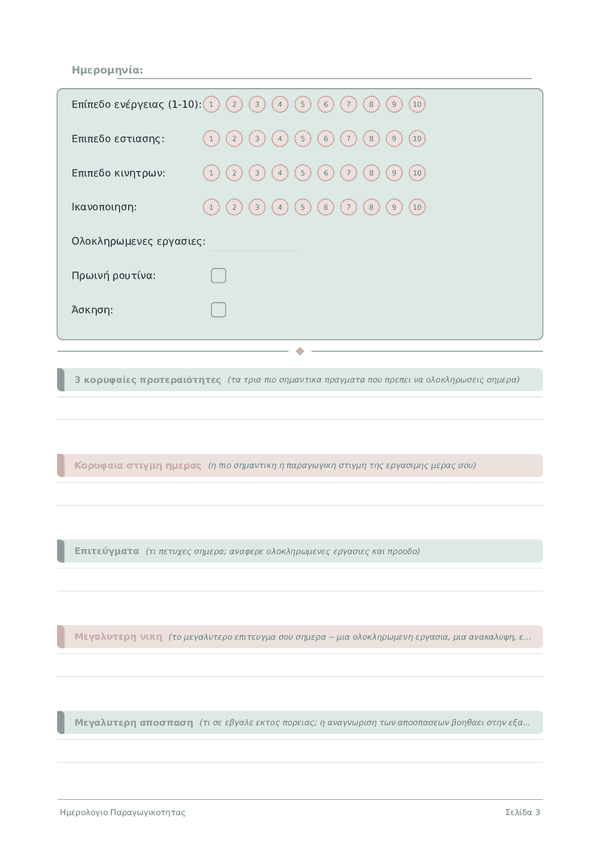Choose rating 3 for Επιπεδο εστιασης
Screen dimensions: 600x848
coord(257,139)
